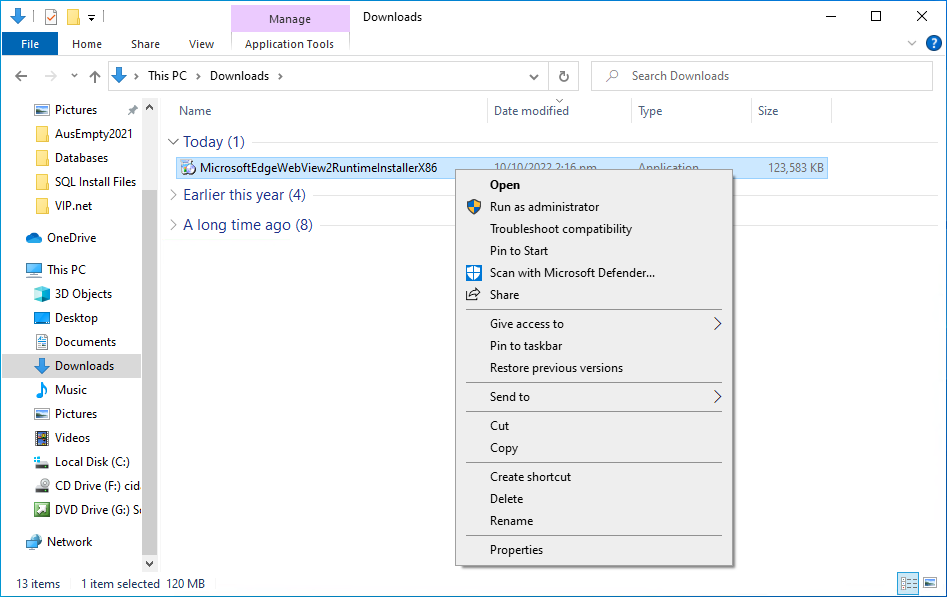Image resolution: width=947 pixels, height=597 pixels.
Task: Select This PC in the navigation pane
Action: tap(66, 270)
